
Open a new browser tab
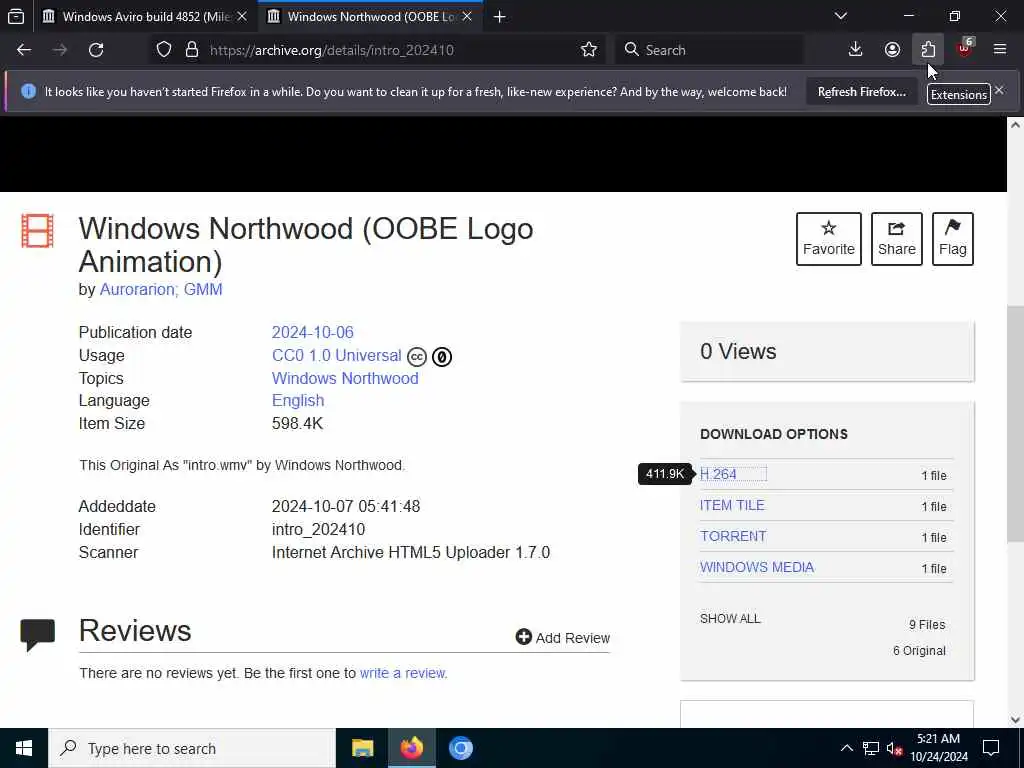pos(500,17)
